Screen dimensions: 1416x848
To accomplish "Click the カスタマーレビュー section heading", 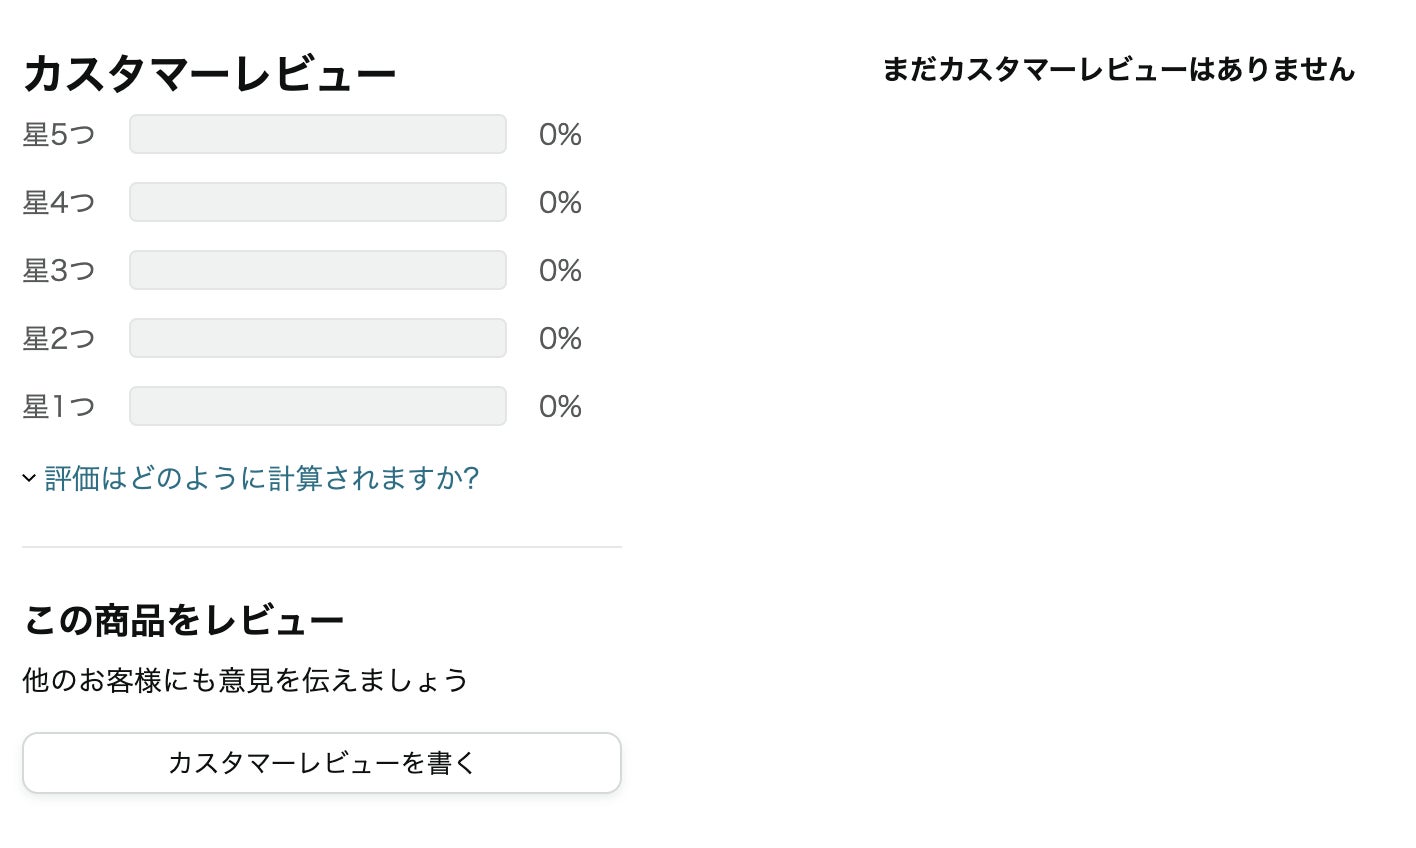I will click(x=210, y=74).
